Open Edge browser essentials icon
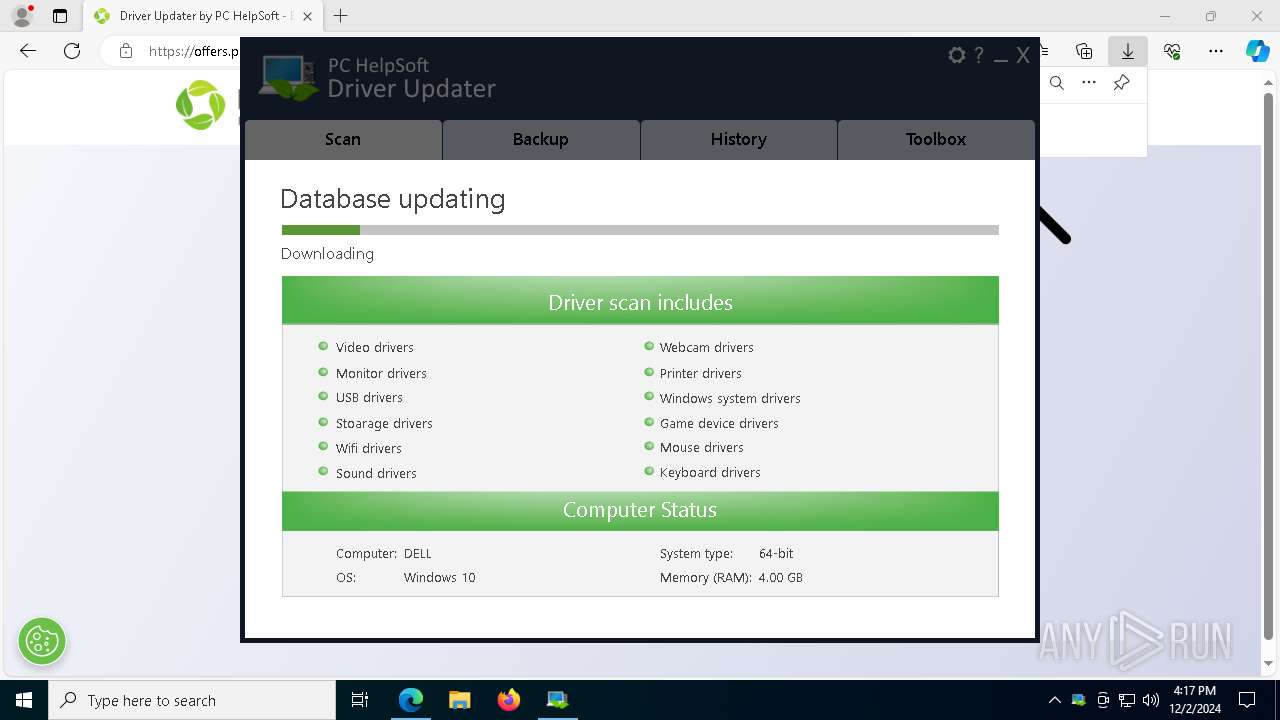This screenshot has width=1280, height=720. 1172,51
